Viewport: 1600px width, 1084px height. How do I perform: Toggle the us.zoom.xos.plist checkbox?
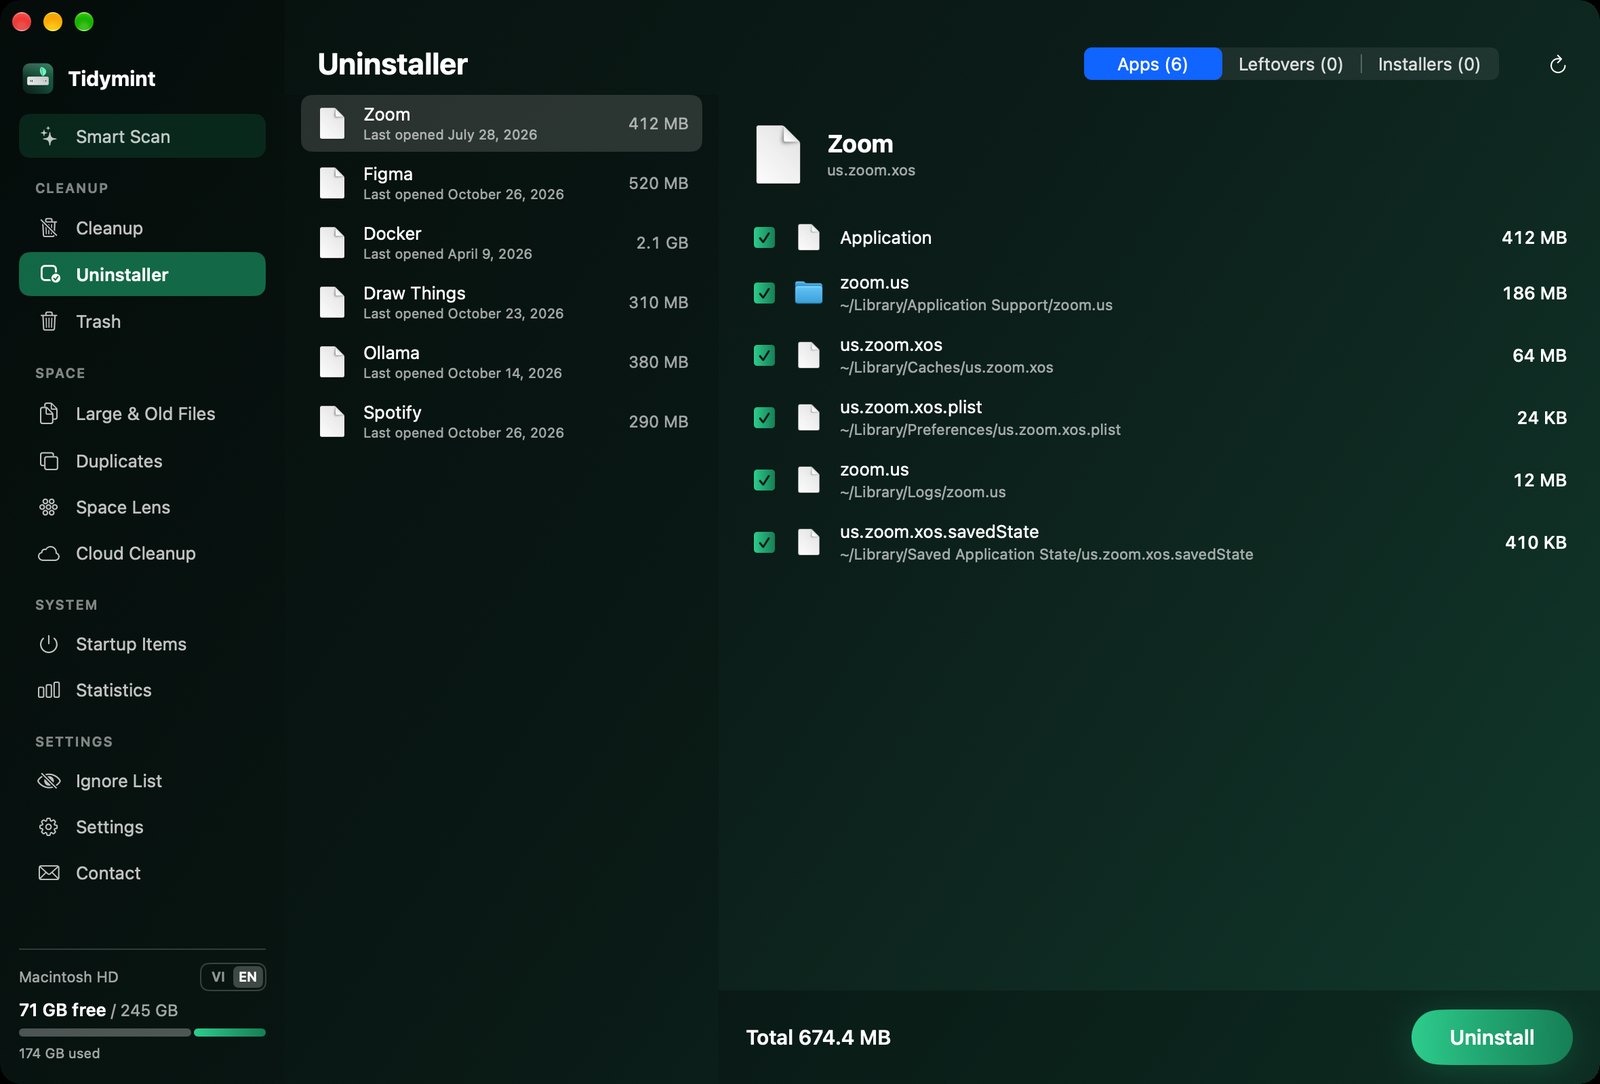coord(764,417)
